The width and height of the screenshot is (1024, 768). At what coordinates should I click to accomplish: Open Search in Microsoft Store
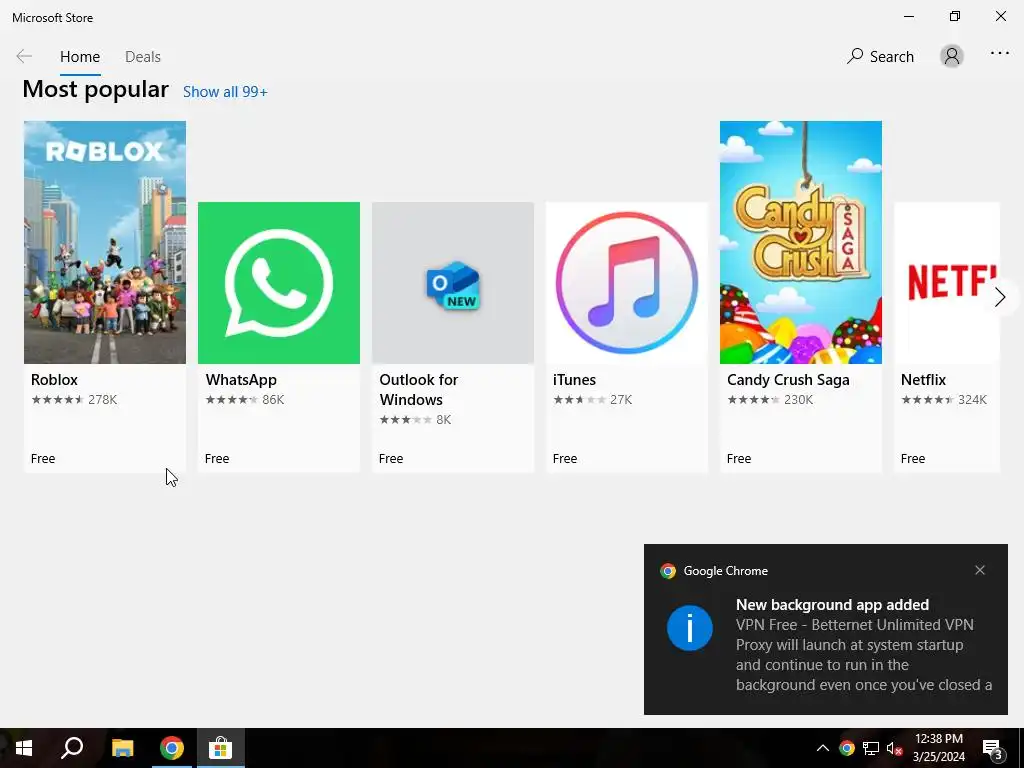[880, 57]
